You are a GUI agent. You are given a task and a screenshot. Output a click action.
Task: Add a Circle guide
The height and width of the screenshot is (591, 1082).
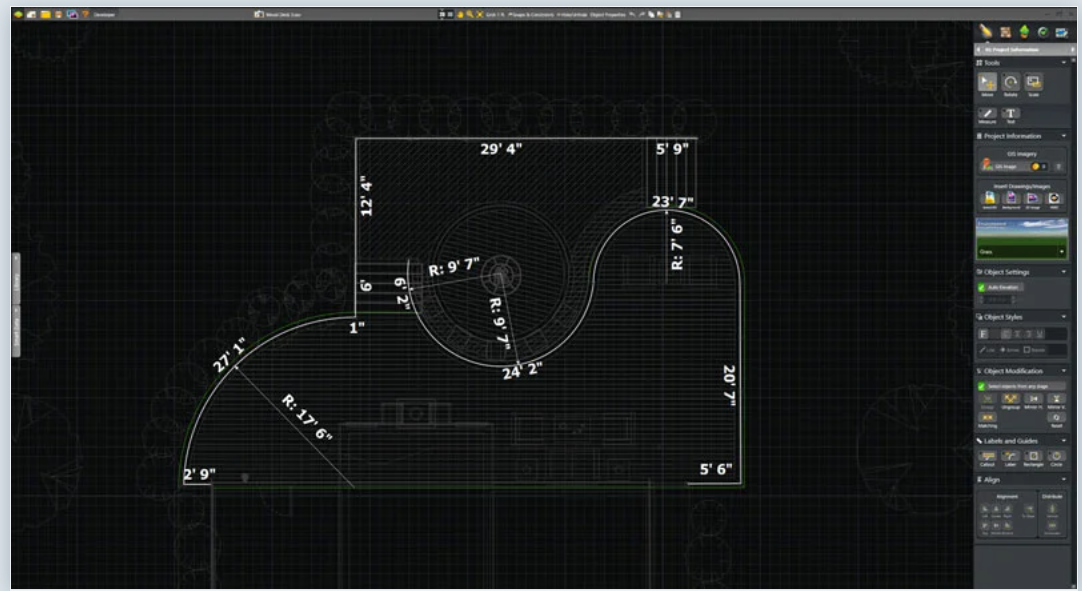(1056, 458)
